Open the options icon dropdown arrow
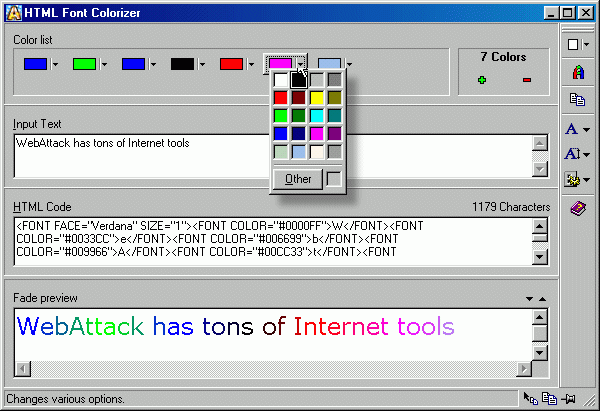Viewport: 600px width, 411px height. click(x=586, y=179)
